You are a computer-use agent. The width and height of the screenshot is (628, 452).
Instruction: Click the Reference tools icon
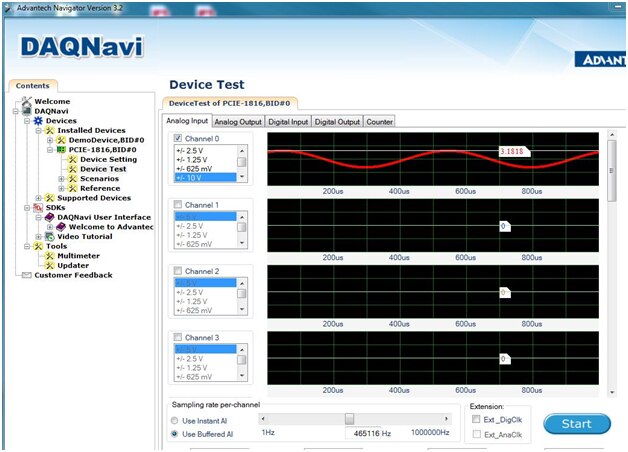72,188
